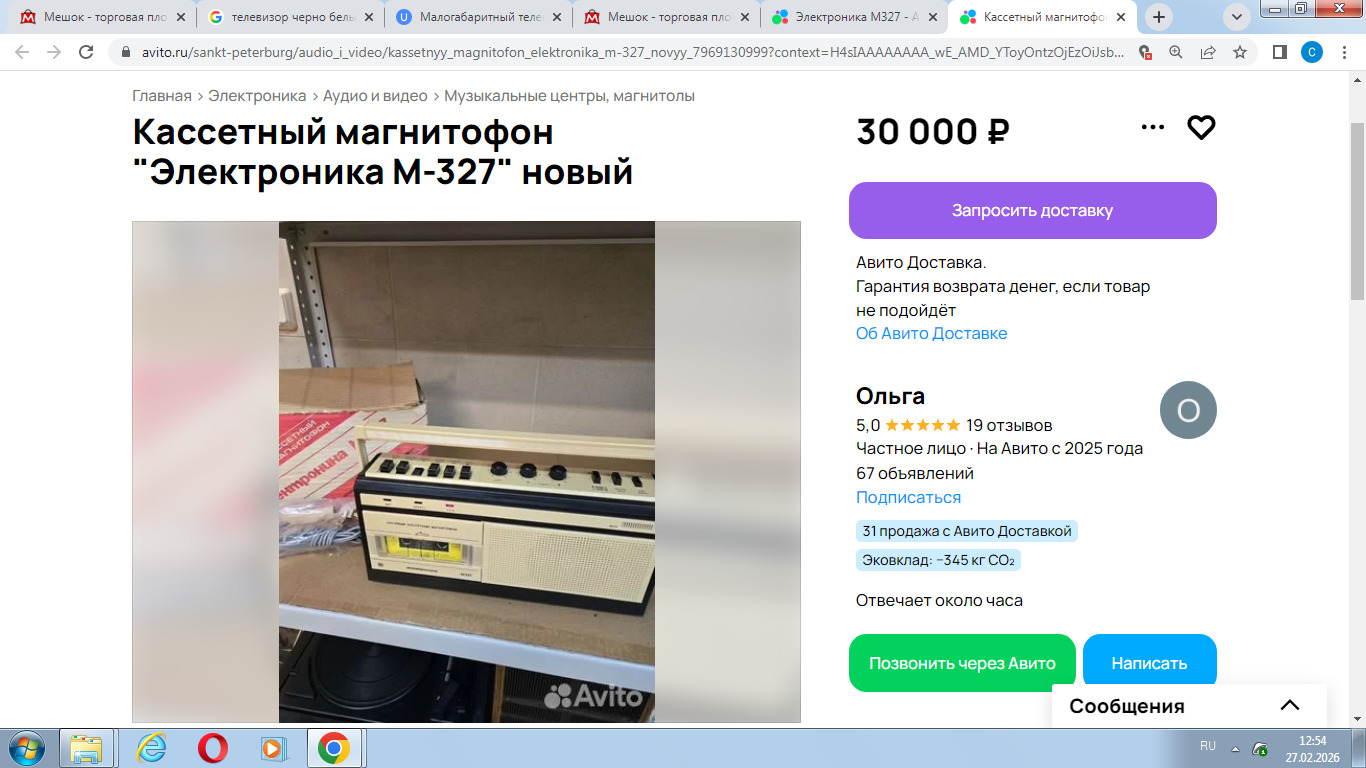Screen dimensions: 1366x768
Task: Click the page vertical scrollbar
Action: pyautogui.click(x=1357, y=400)
